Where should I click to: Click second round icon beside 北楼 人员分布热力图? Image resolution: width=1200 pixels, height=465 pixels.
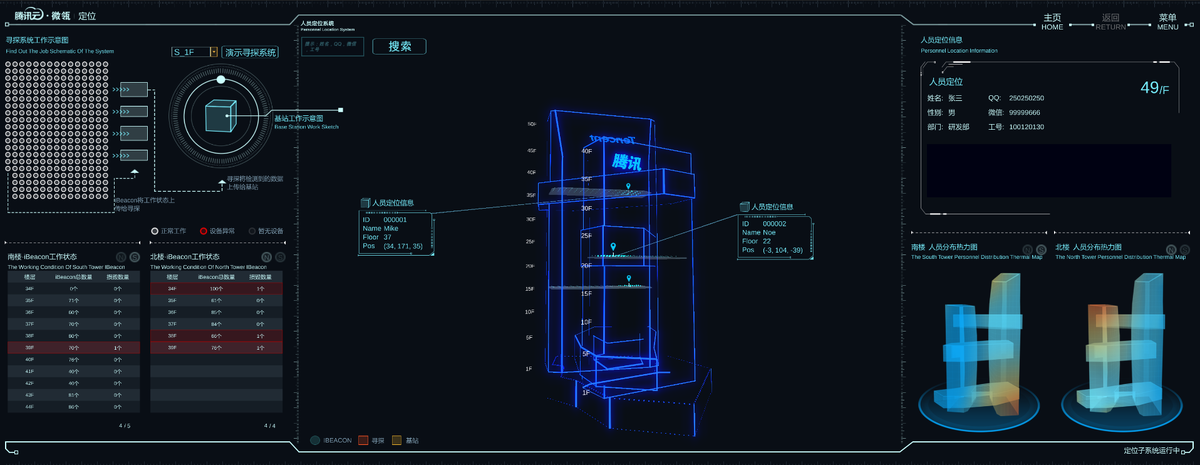[x=1183, y=248]
